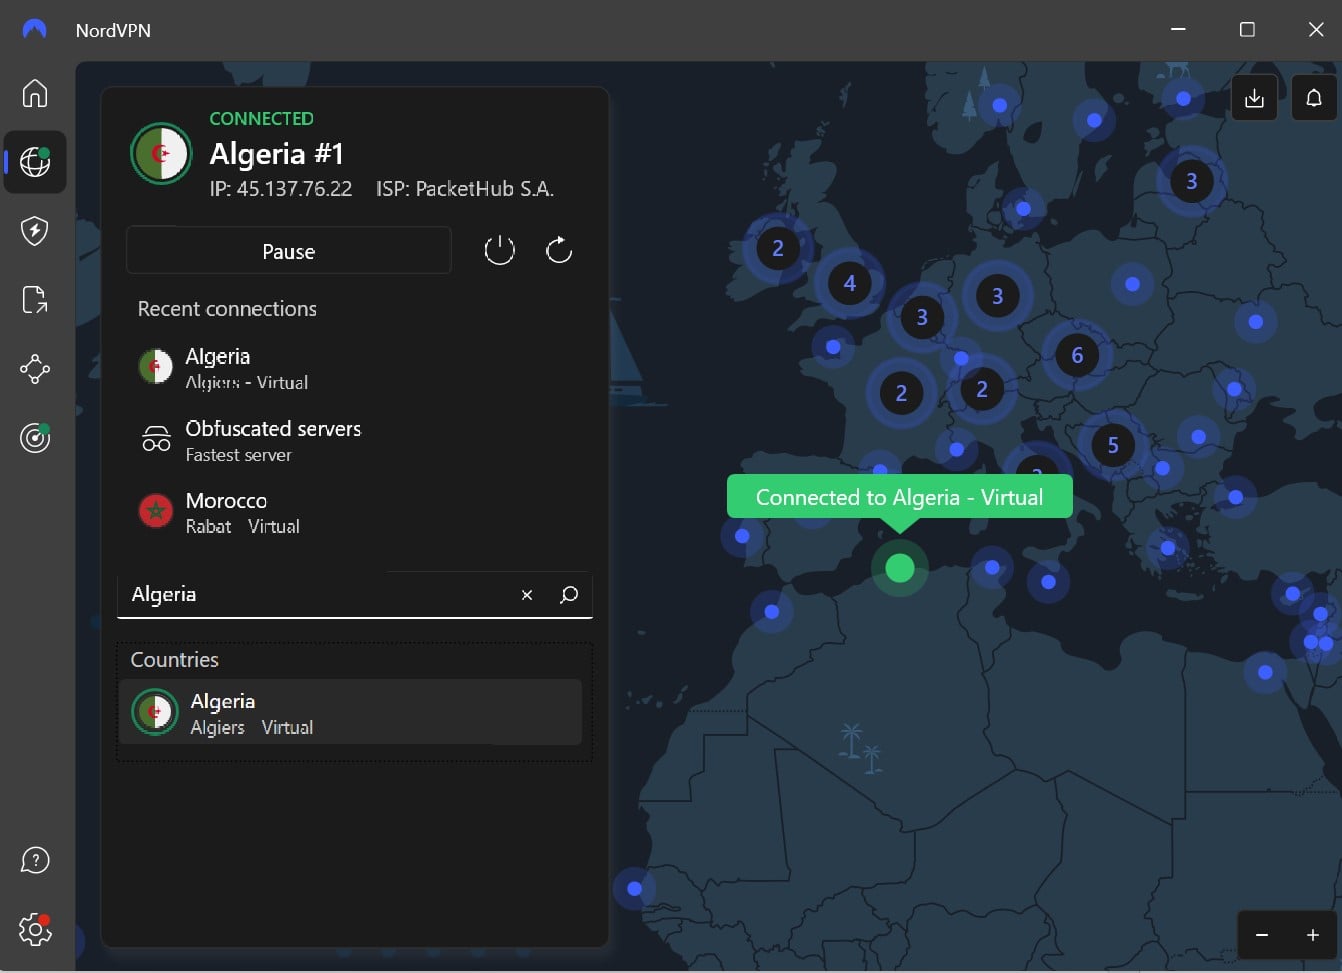Screen dimensions: 1342x973
Task: Expand the server cluster labeled 6
Action: [1077, 355]
